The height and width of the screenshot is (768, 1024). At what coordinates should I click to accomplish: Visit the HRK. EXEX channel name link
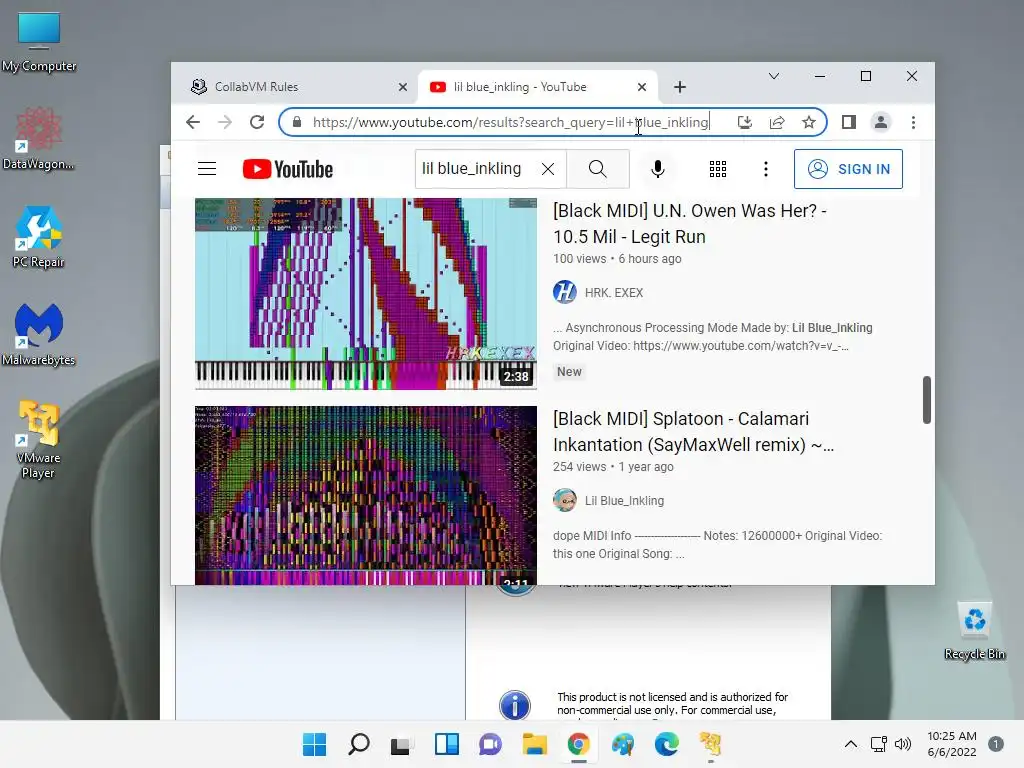coord(614,293)
